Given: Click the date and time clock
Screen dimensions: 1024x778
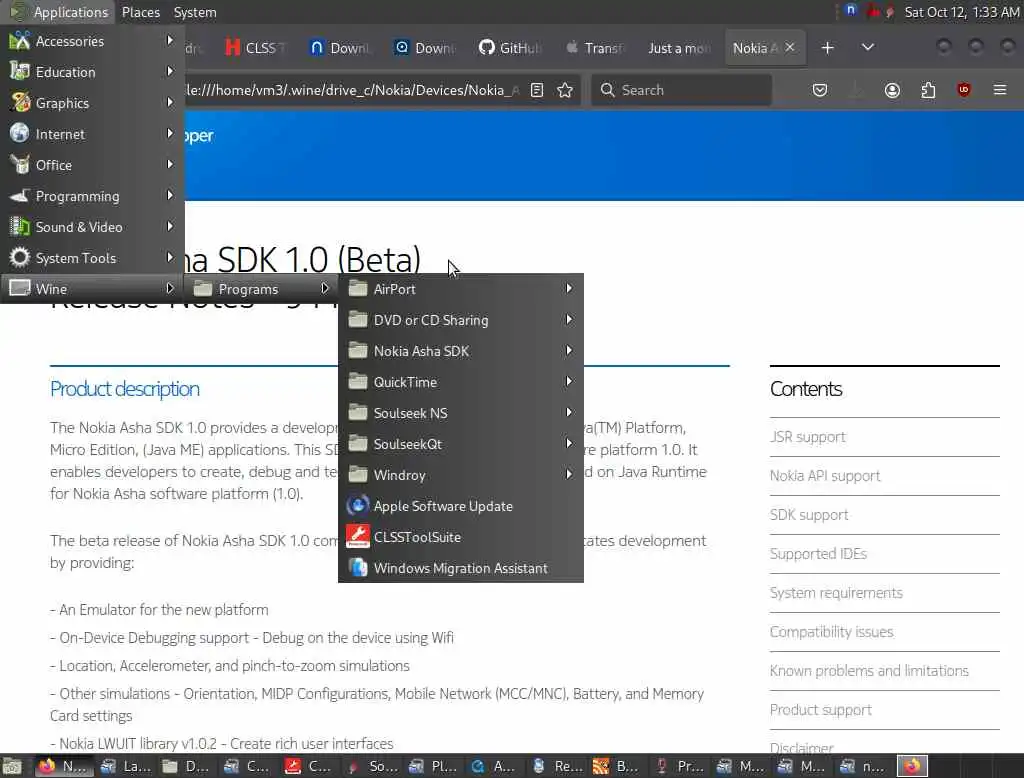Looking at the screenshot, I should [x=961, y=12].
